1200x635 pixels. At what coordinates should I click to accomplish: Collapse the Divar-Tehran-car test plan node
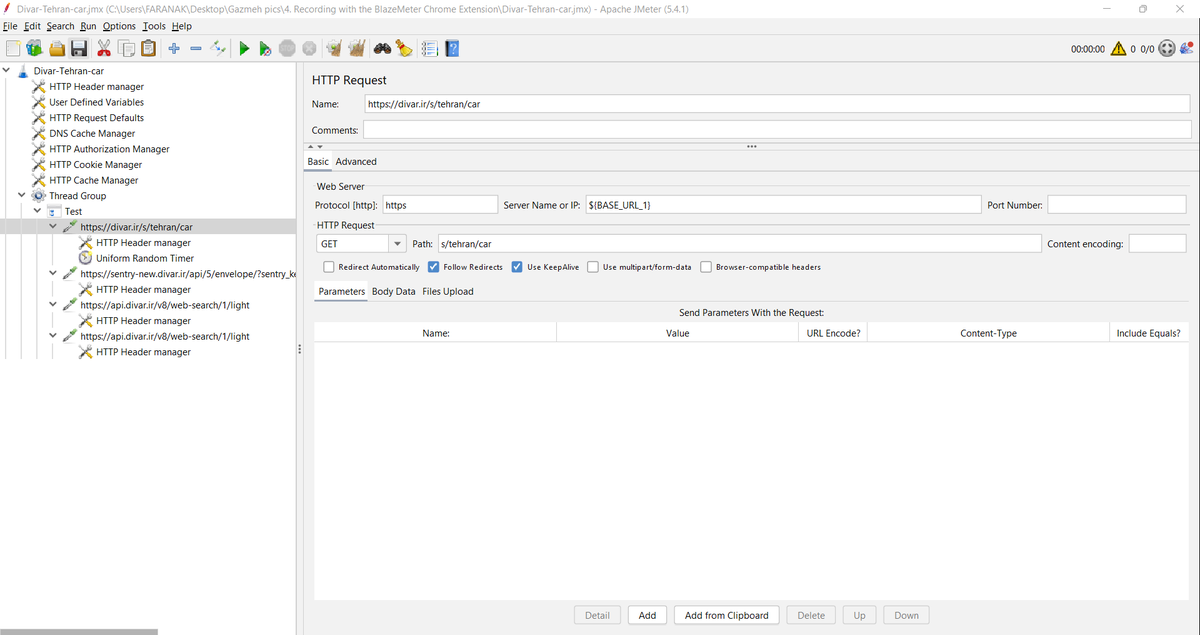(7, 71)
